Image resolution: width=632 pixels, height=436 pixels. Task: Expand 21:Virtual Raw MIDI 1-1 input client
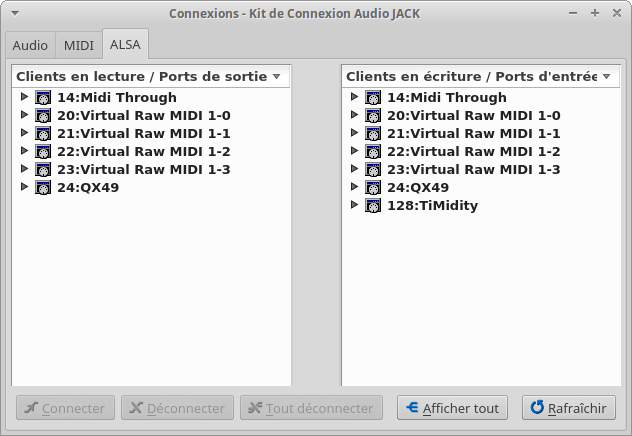354,133
